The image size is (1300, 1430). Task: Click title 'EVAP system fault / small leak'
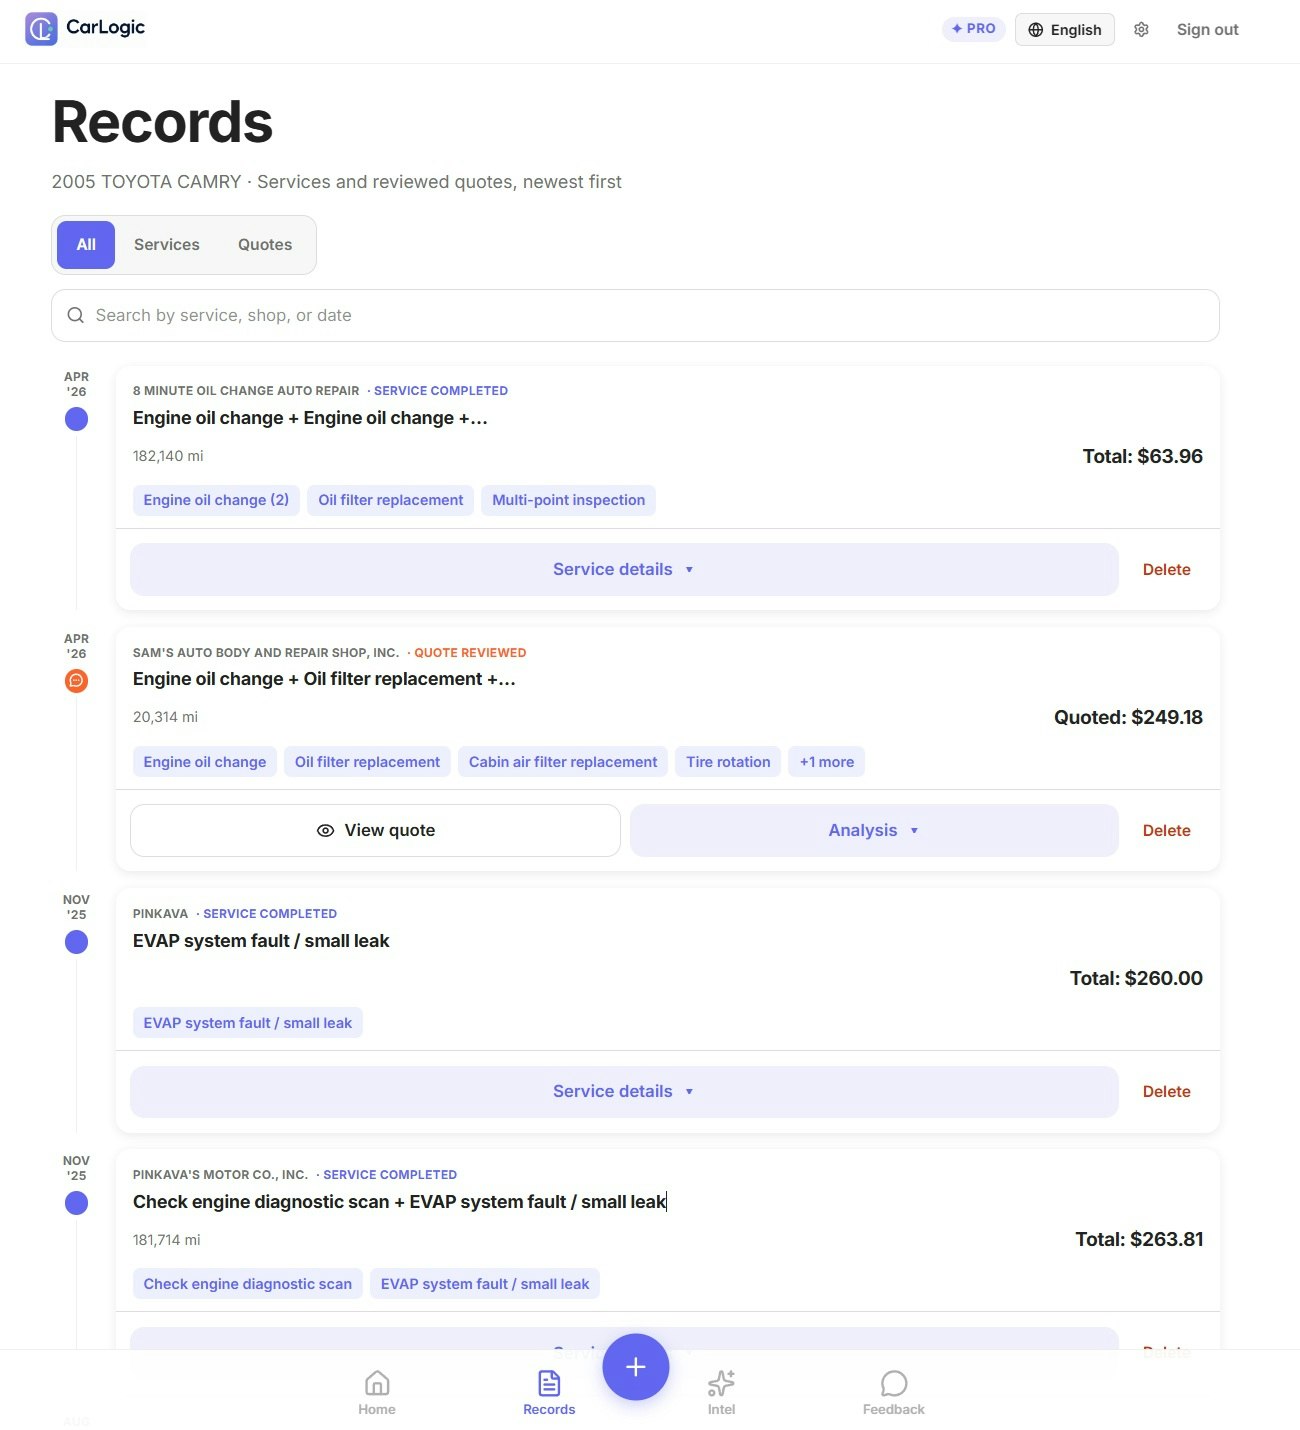pos(261,941)
